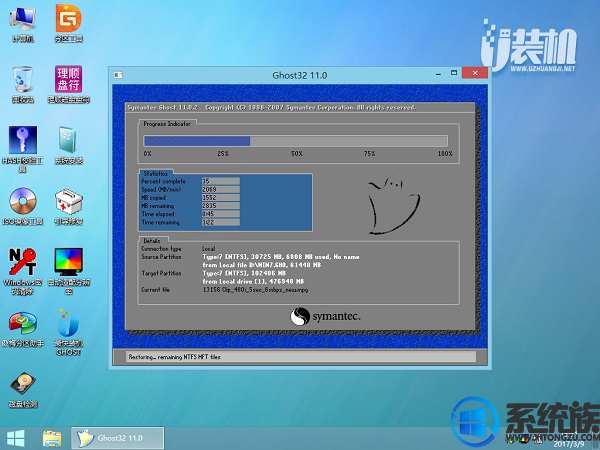Launch the NT Windows password tool icon
The height and width of the screenshot is (450, 600).
pyautogui.click(x=22, y=262)
